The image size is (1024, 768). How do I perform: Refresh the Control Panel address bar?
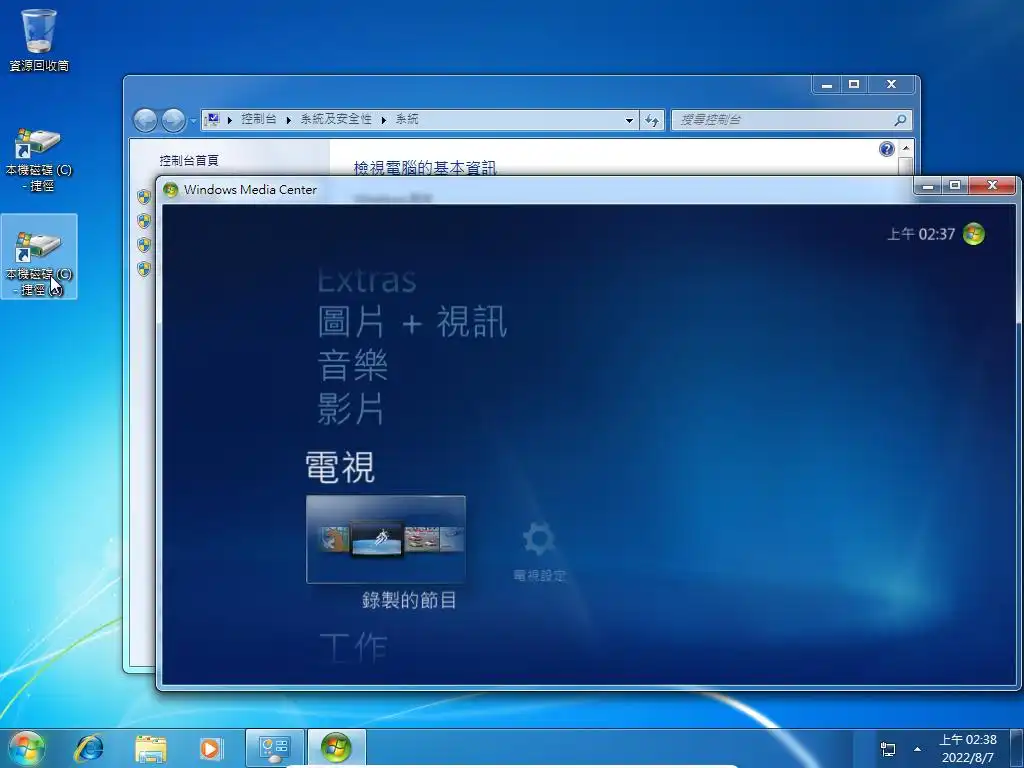click(652, 120)
